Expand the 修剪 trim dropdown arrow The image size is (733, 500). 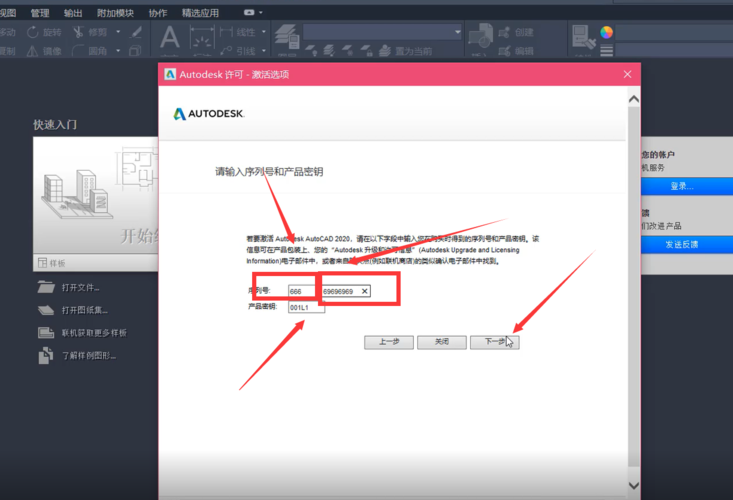(118, 32)
